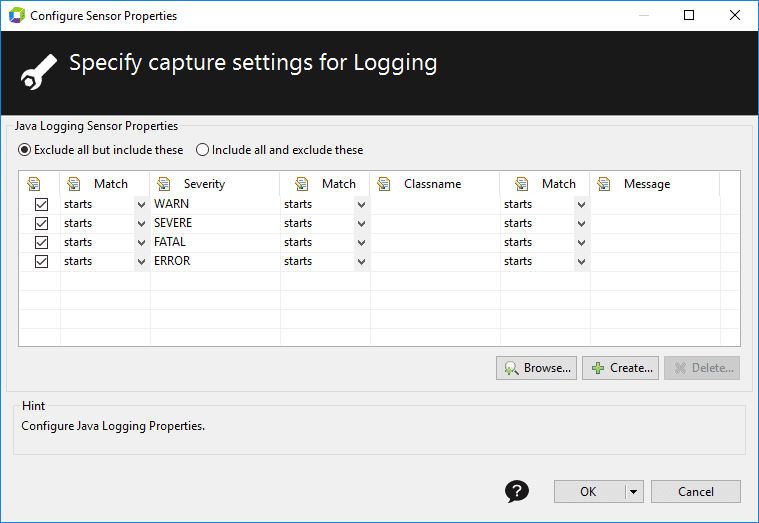Select the WARN severity cell
Screen dimensions: 759x523
point(215,204)
